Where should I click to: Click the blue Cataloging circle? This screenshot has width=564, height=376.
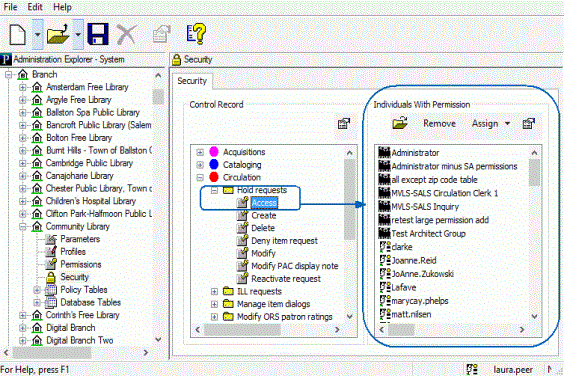(214, 164)
